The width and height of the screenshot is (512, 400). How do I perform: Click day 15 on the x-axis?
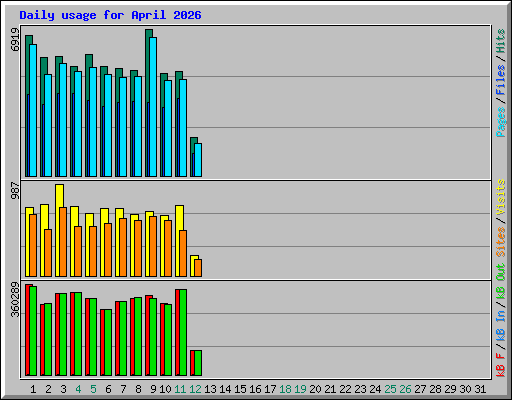pos(240,389)
